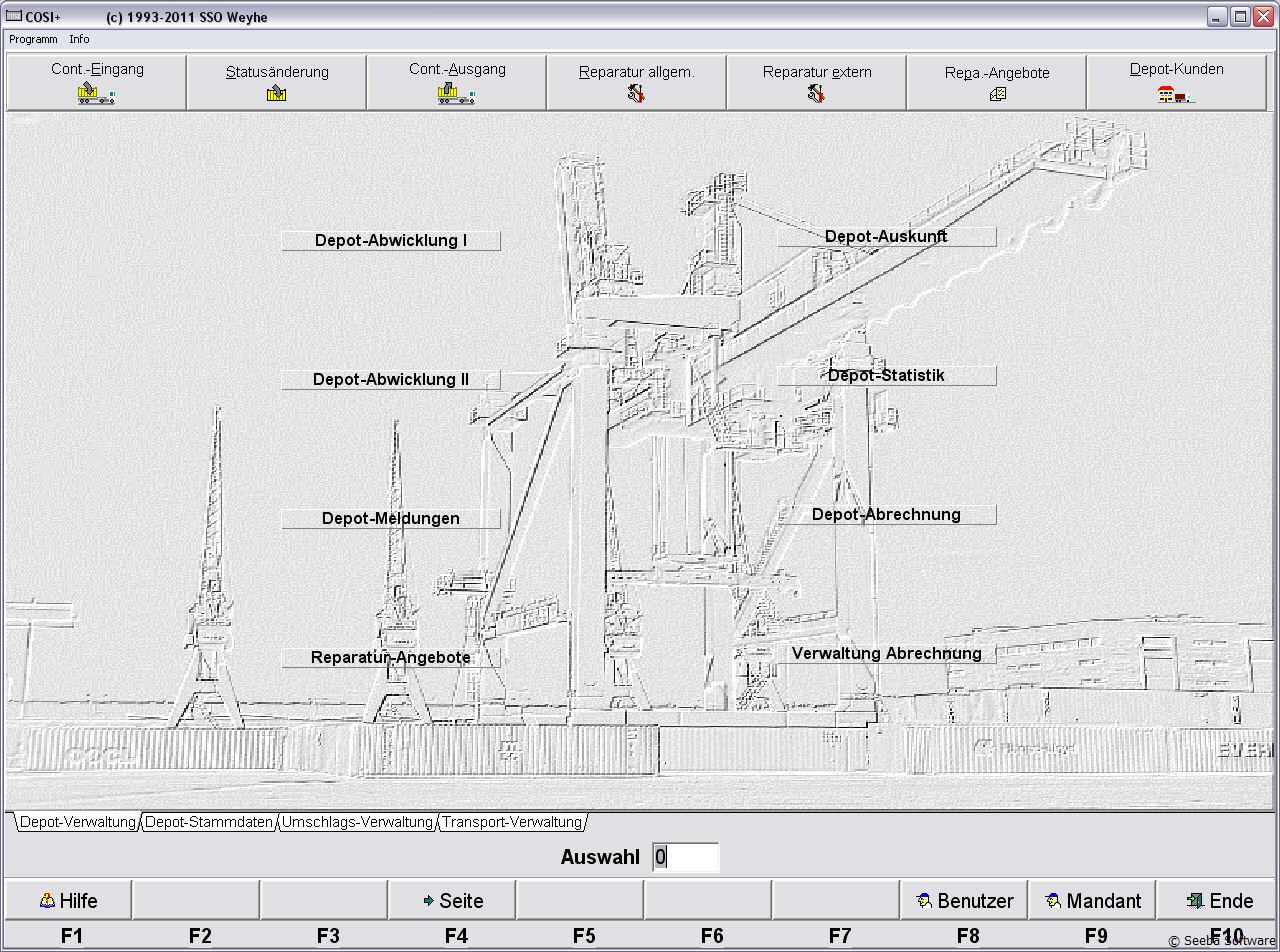The height and width of the screenshot is (952, 1280).
Task: Click the Statusänderung toolbar icon
Action: click(277, 94)
